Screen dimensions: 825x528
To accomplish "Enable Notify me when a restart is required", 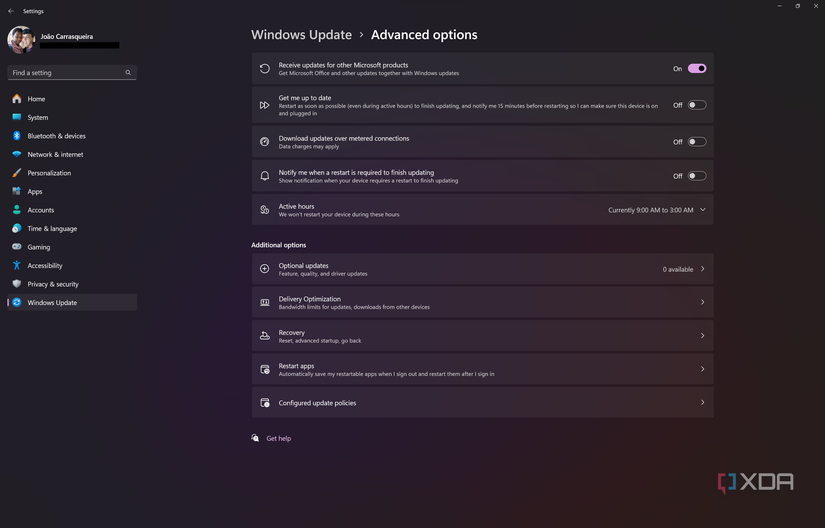I will tap(697, 176).
